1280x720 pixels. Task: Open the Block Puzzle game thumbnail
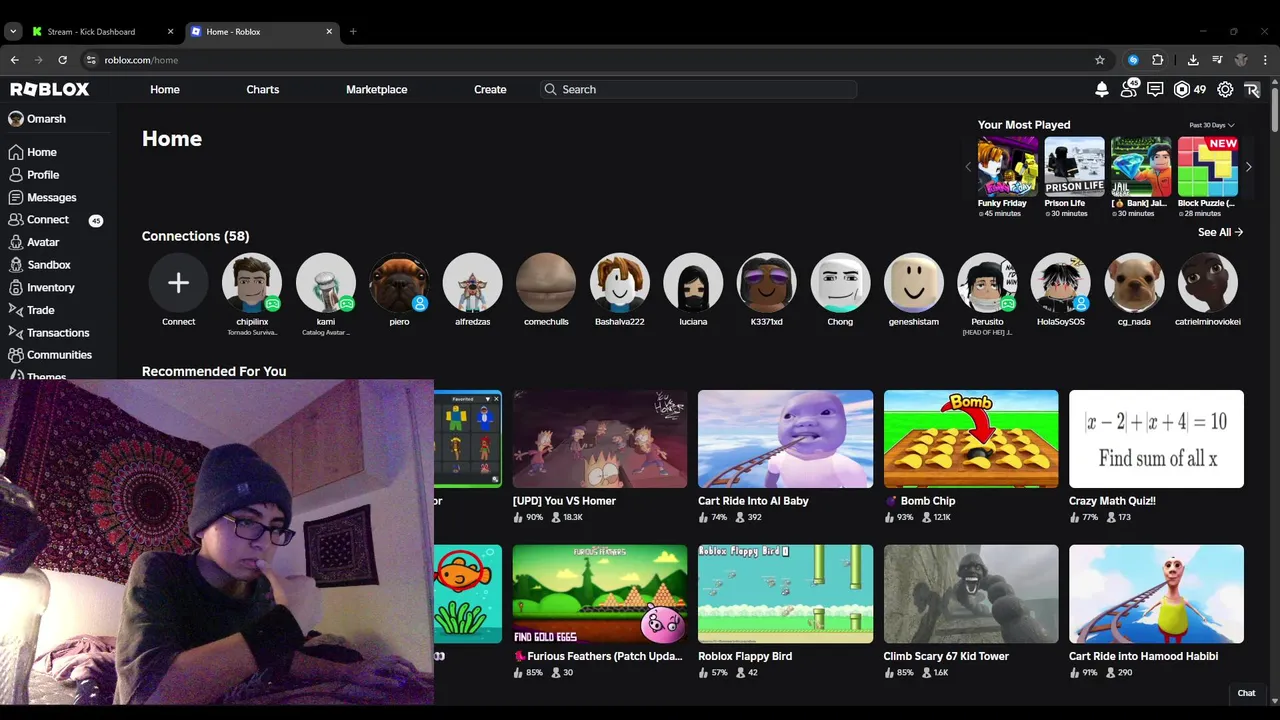tap(1208, 167)
